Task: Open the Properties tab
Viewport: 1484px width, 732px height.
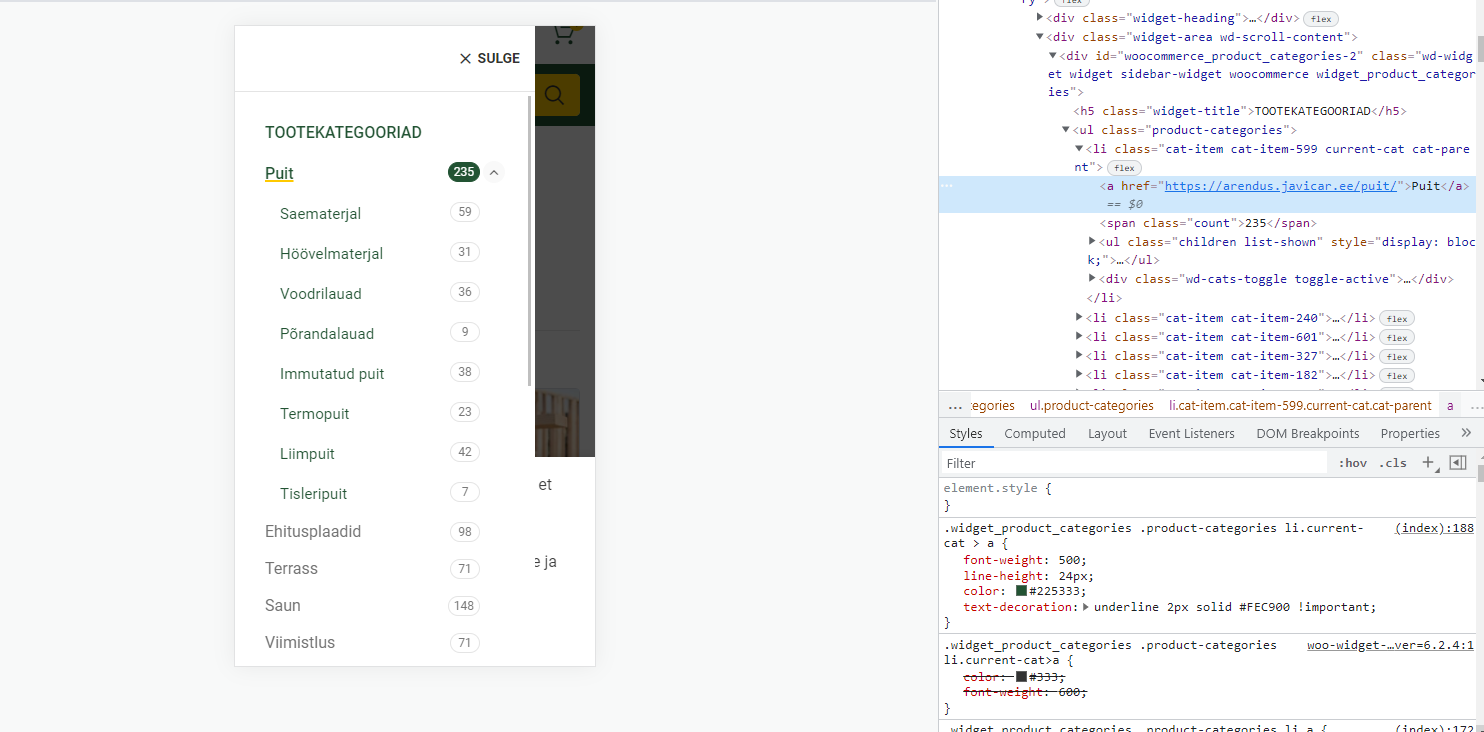Action: (x=1410, y=433)
